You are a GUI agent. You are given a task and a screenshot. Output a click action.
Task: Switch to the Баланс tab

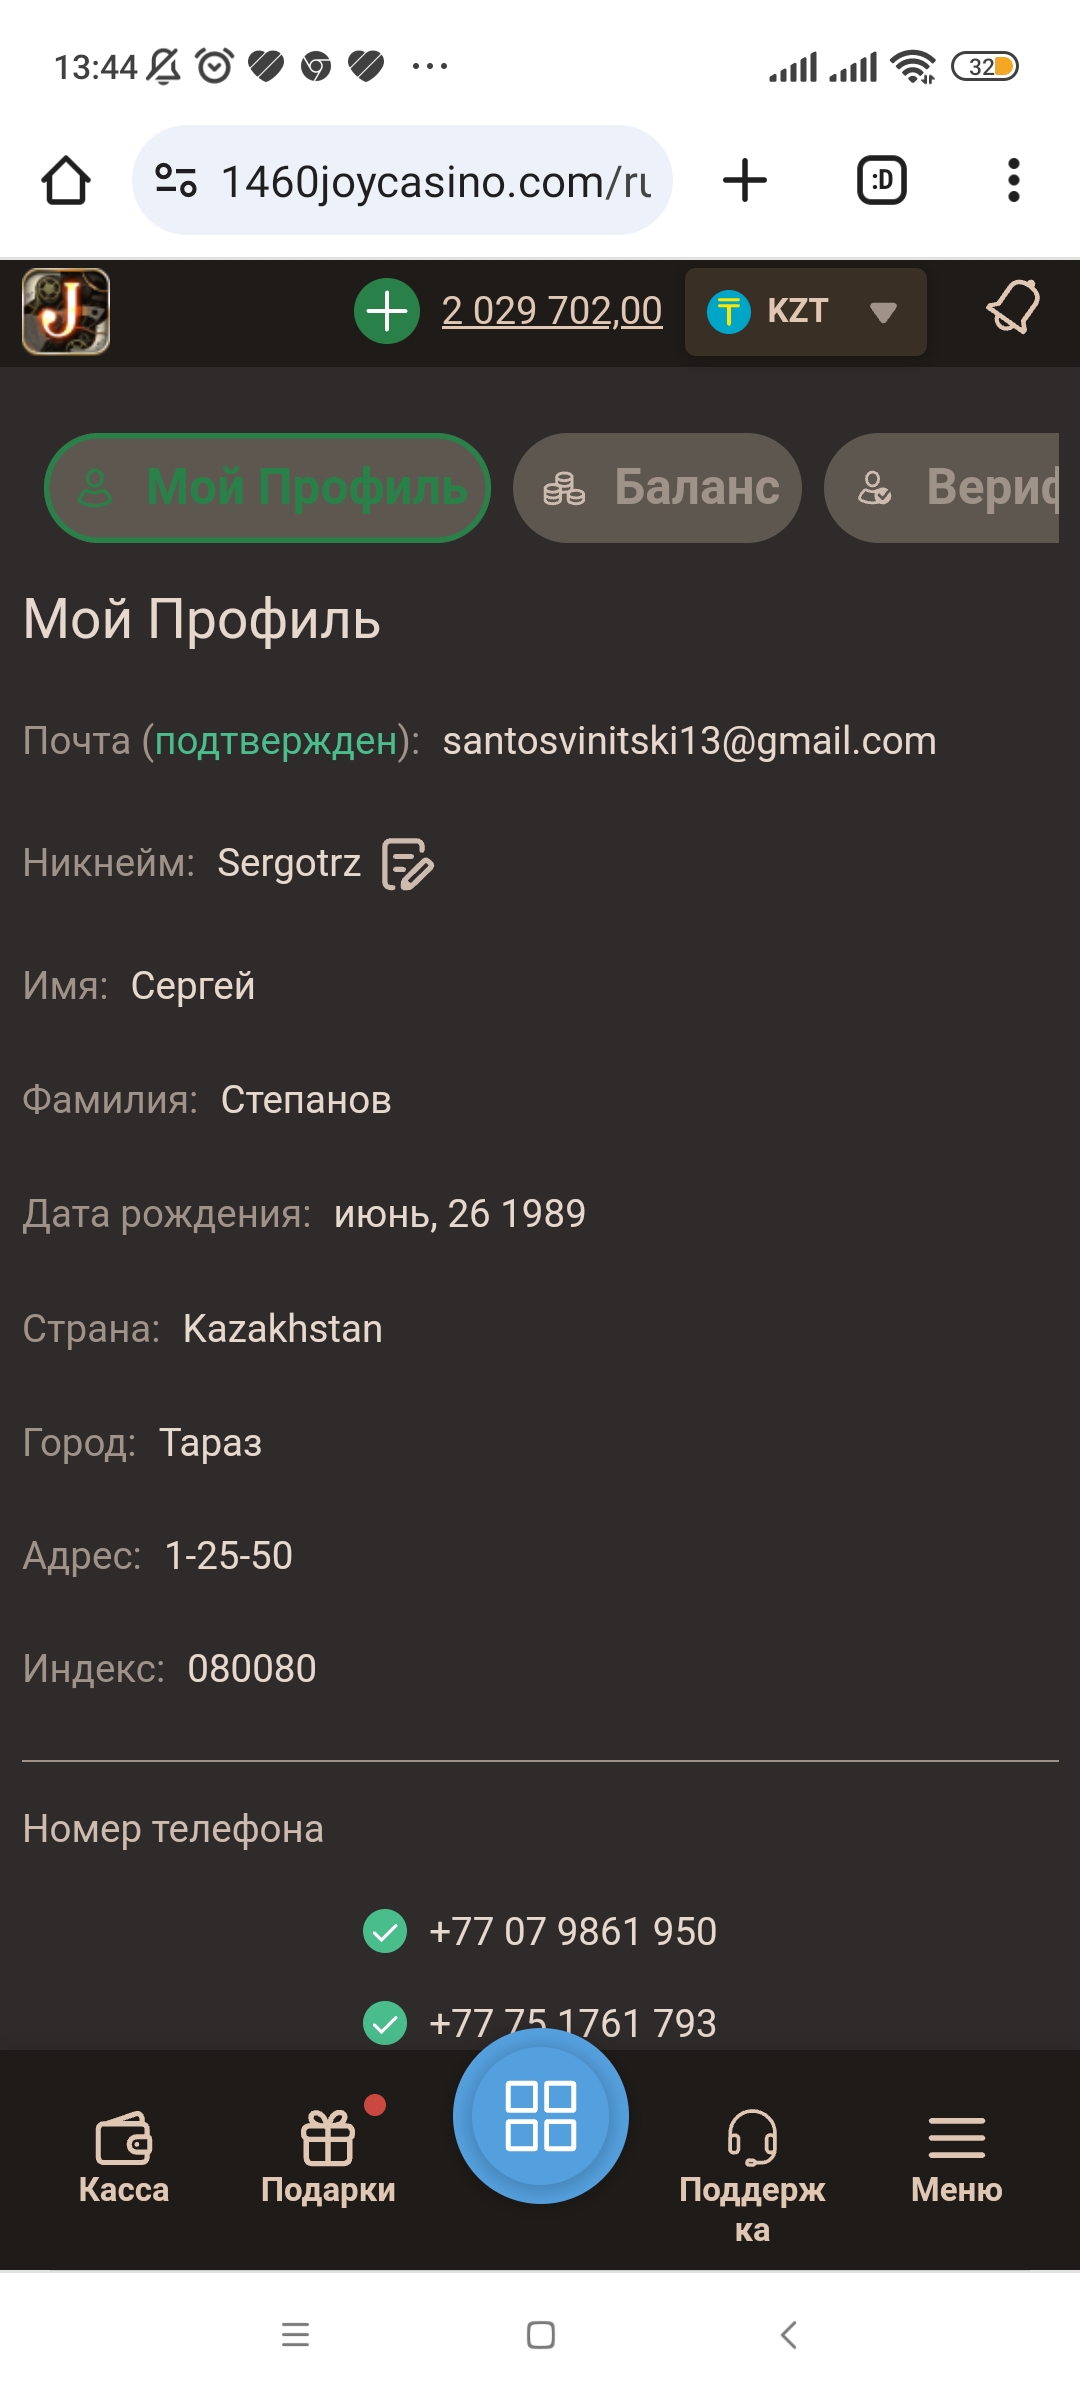pyautogui.click(x=657, y=488)
